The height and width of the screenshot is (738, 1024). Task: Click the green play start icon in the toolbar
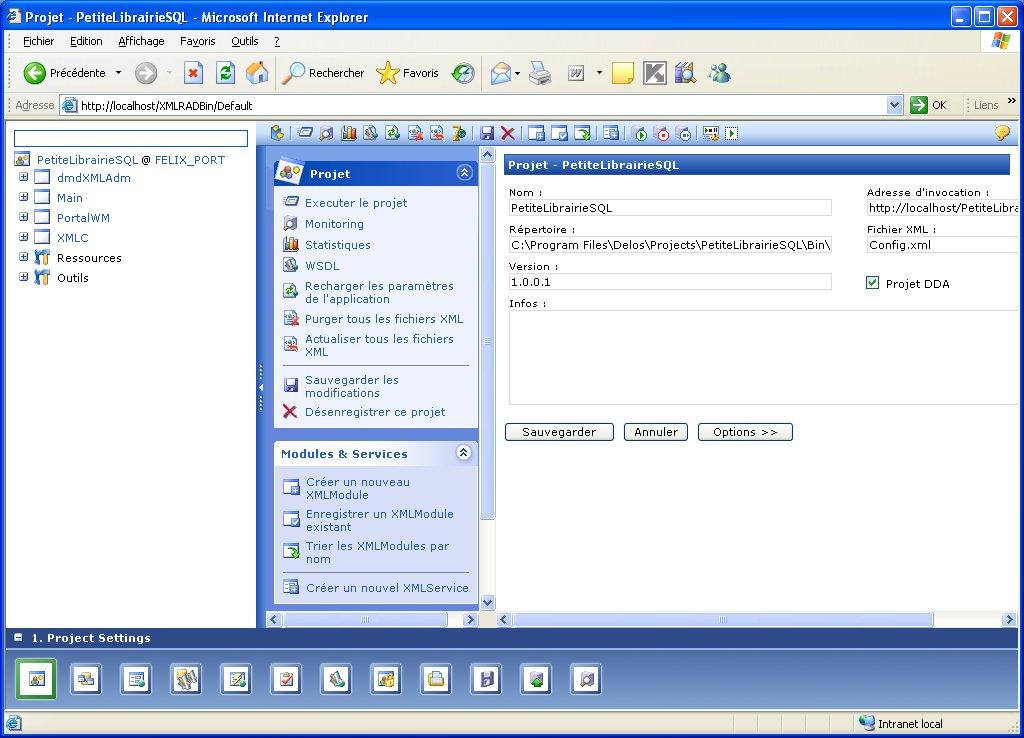(x=640, y=133)
